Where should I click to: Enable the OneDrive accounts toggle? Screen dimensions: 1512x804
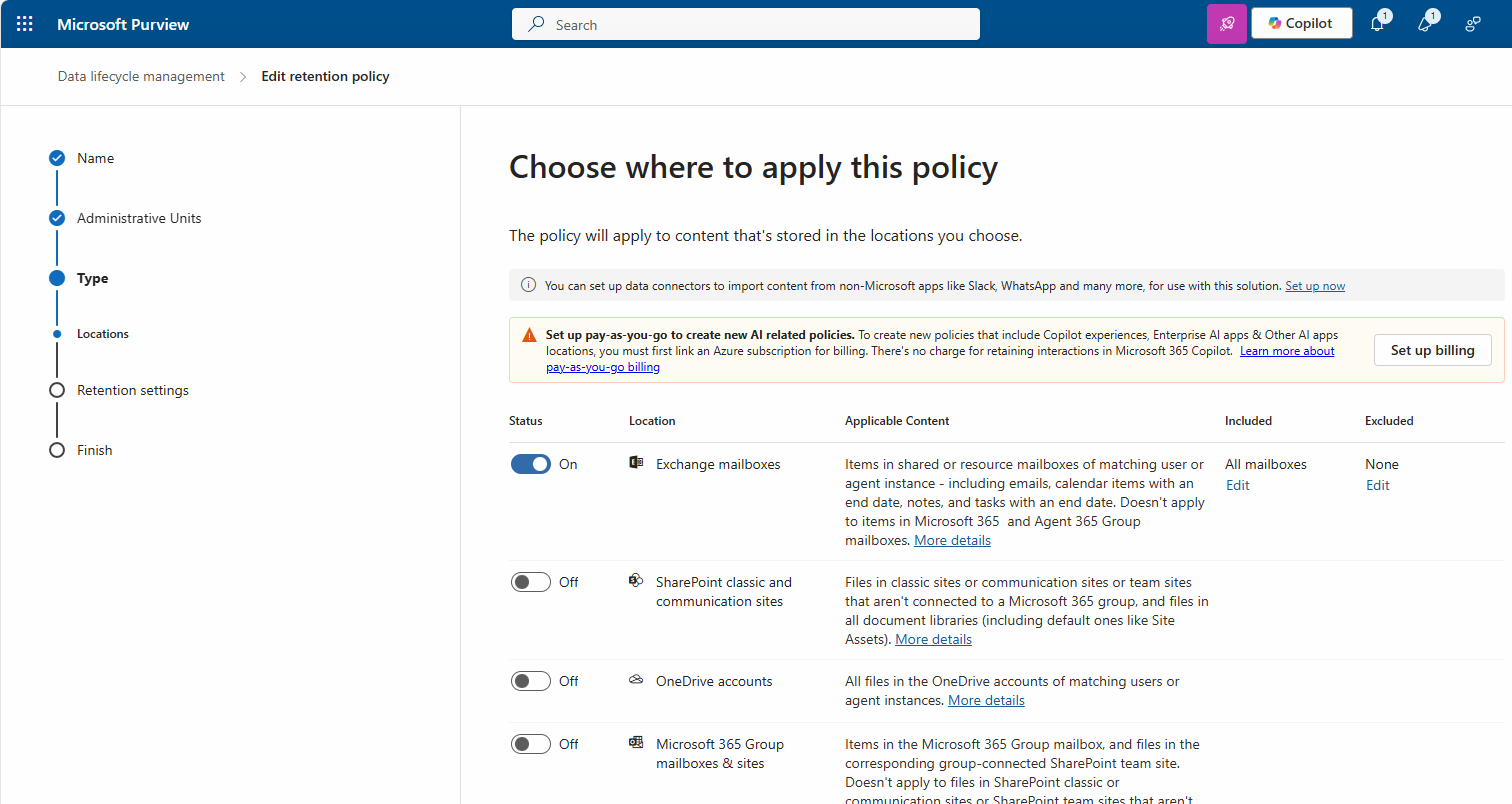click(530, 681)
